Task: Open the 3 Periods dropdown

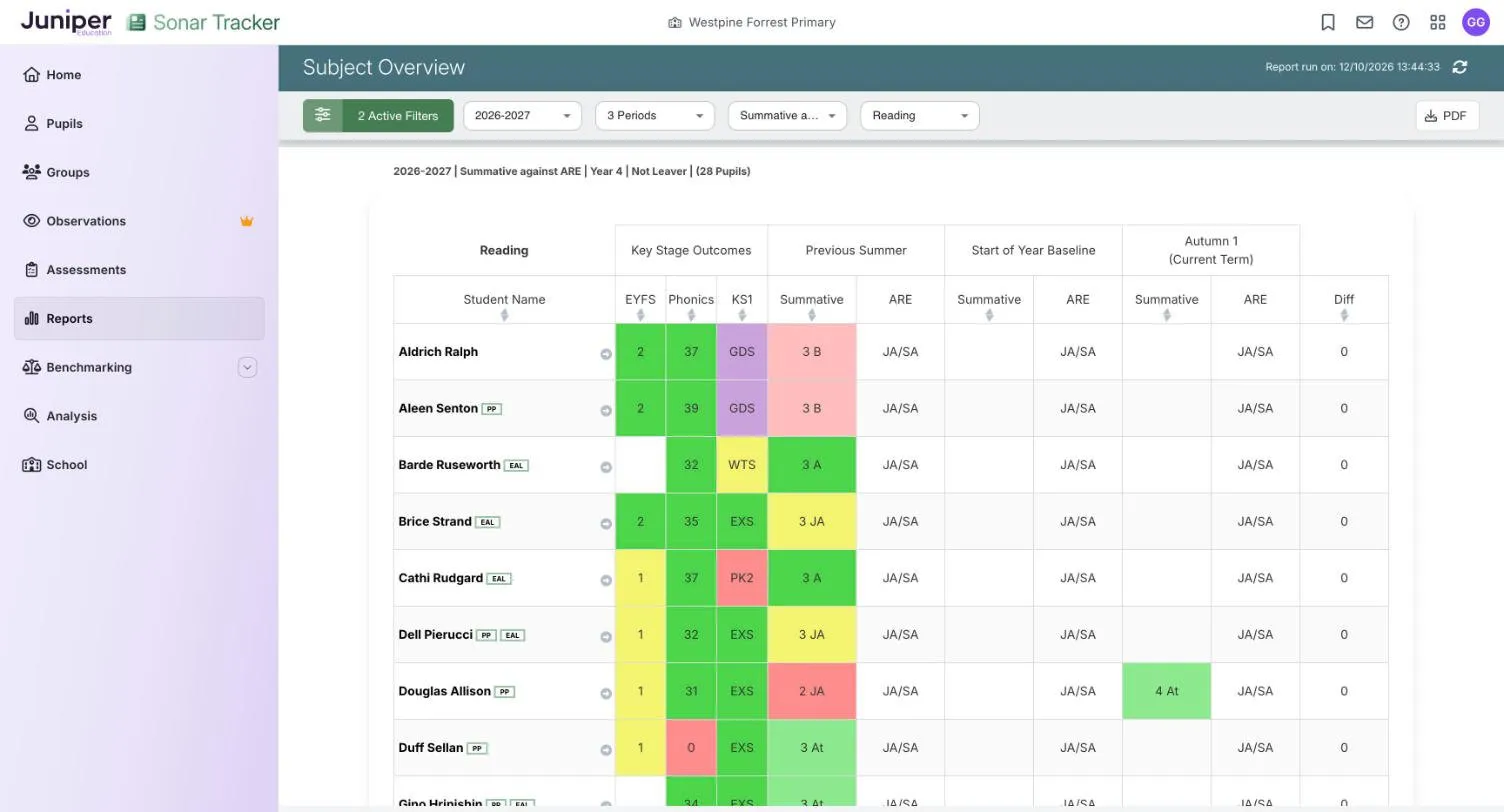Action: 655,116
